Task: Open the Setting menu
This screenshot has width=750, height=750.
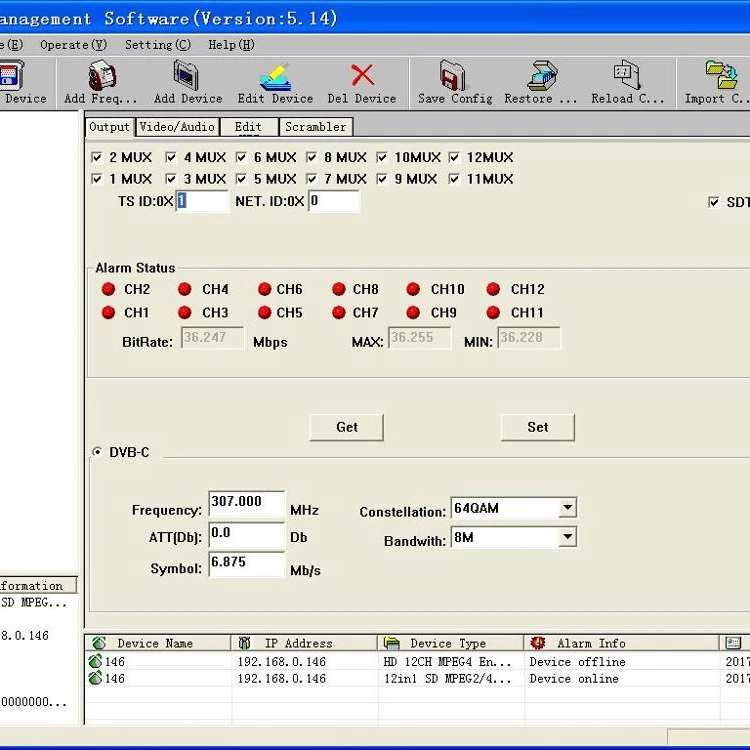Action: point(157,45)
